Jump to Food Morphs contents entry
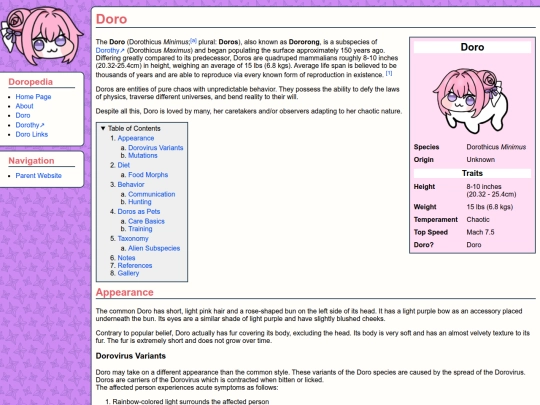 148,175
